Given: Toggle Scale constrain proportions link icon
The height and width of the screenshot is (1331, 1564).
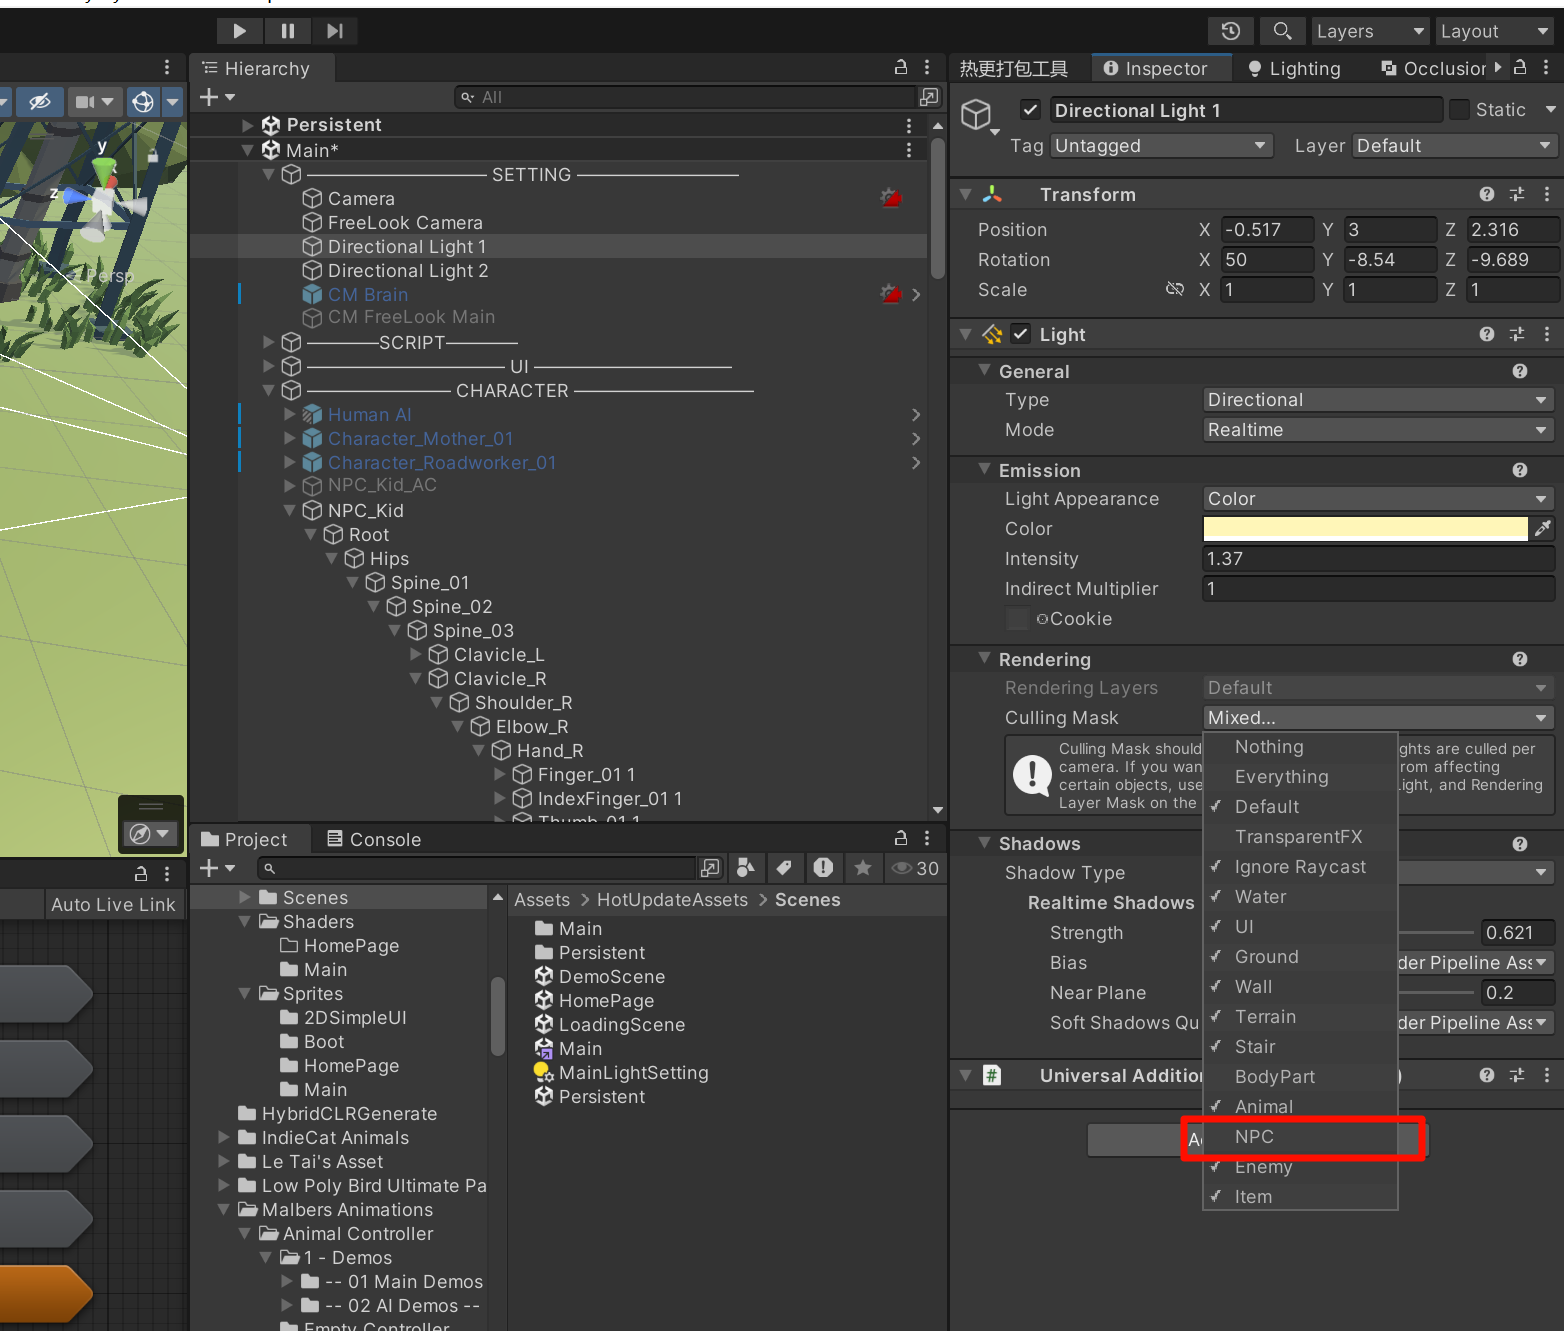Looking at the screenshot, I should click(1175, 289).
